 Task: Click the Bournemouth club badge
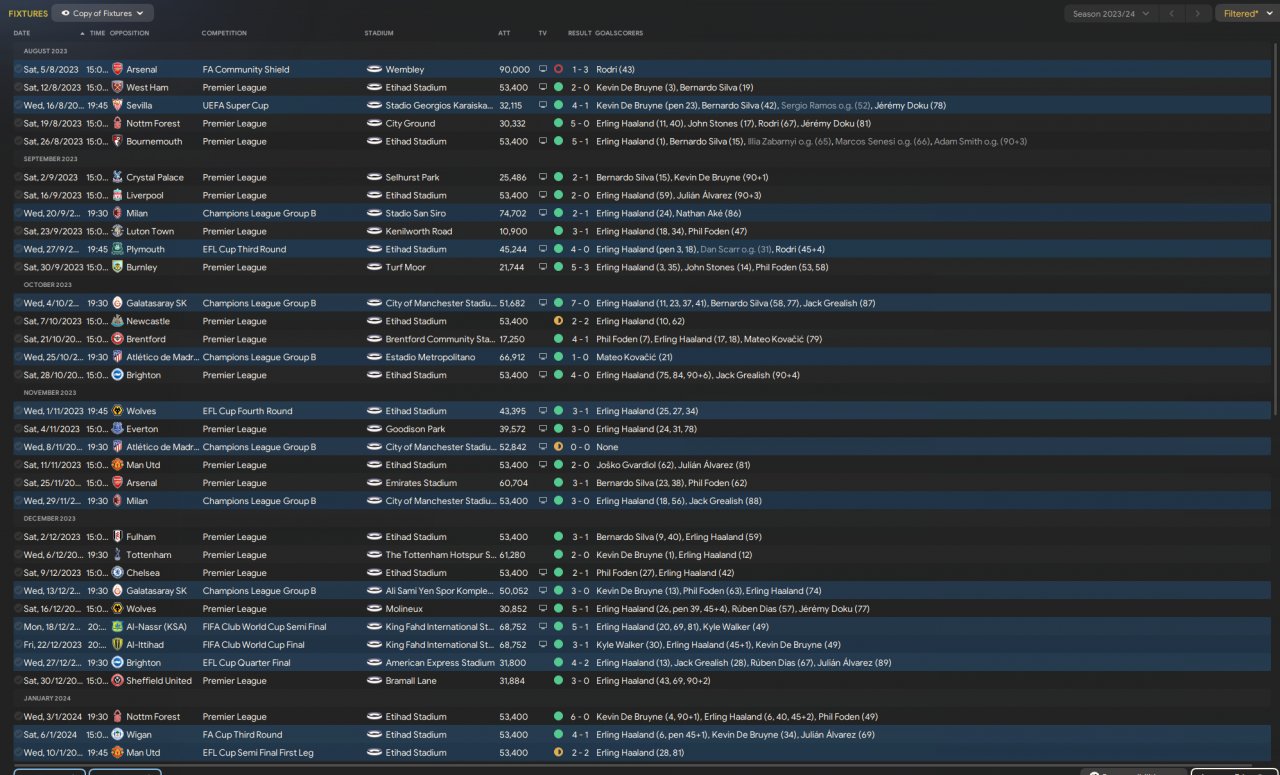(117, 142)
